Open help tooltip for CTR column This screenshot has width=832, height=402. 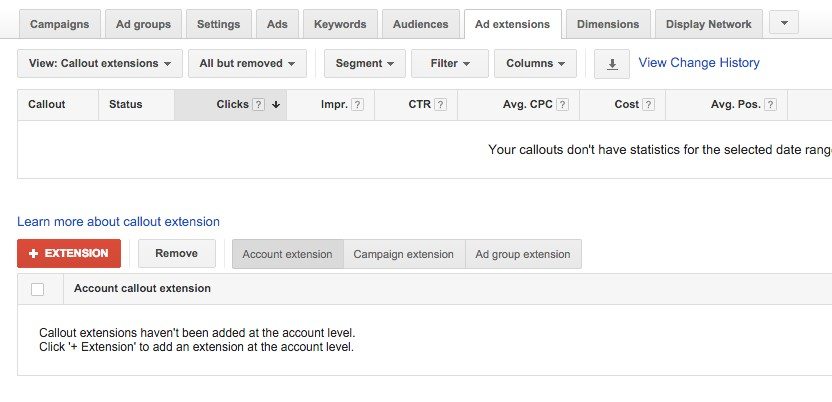[440, 104]
